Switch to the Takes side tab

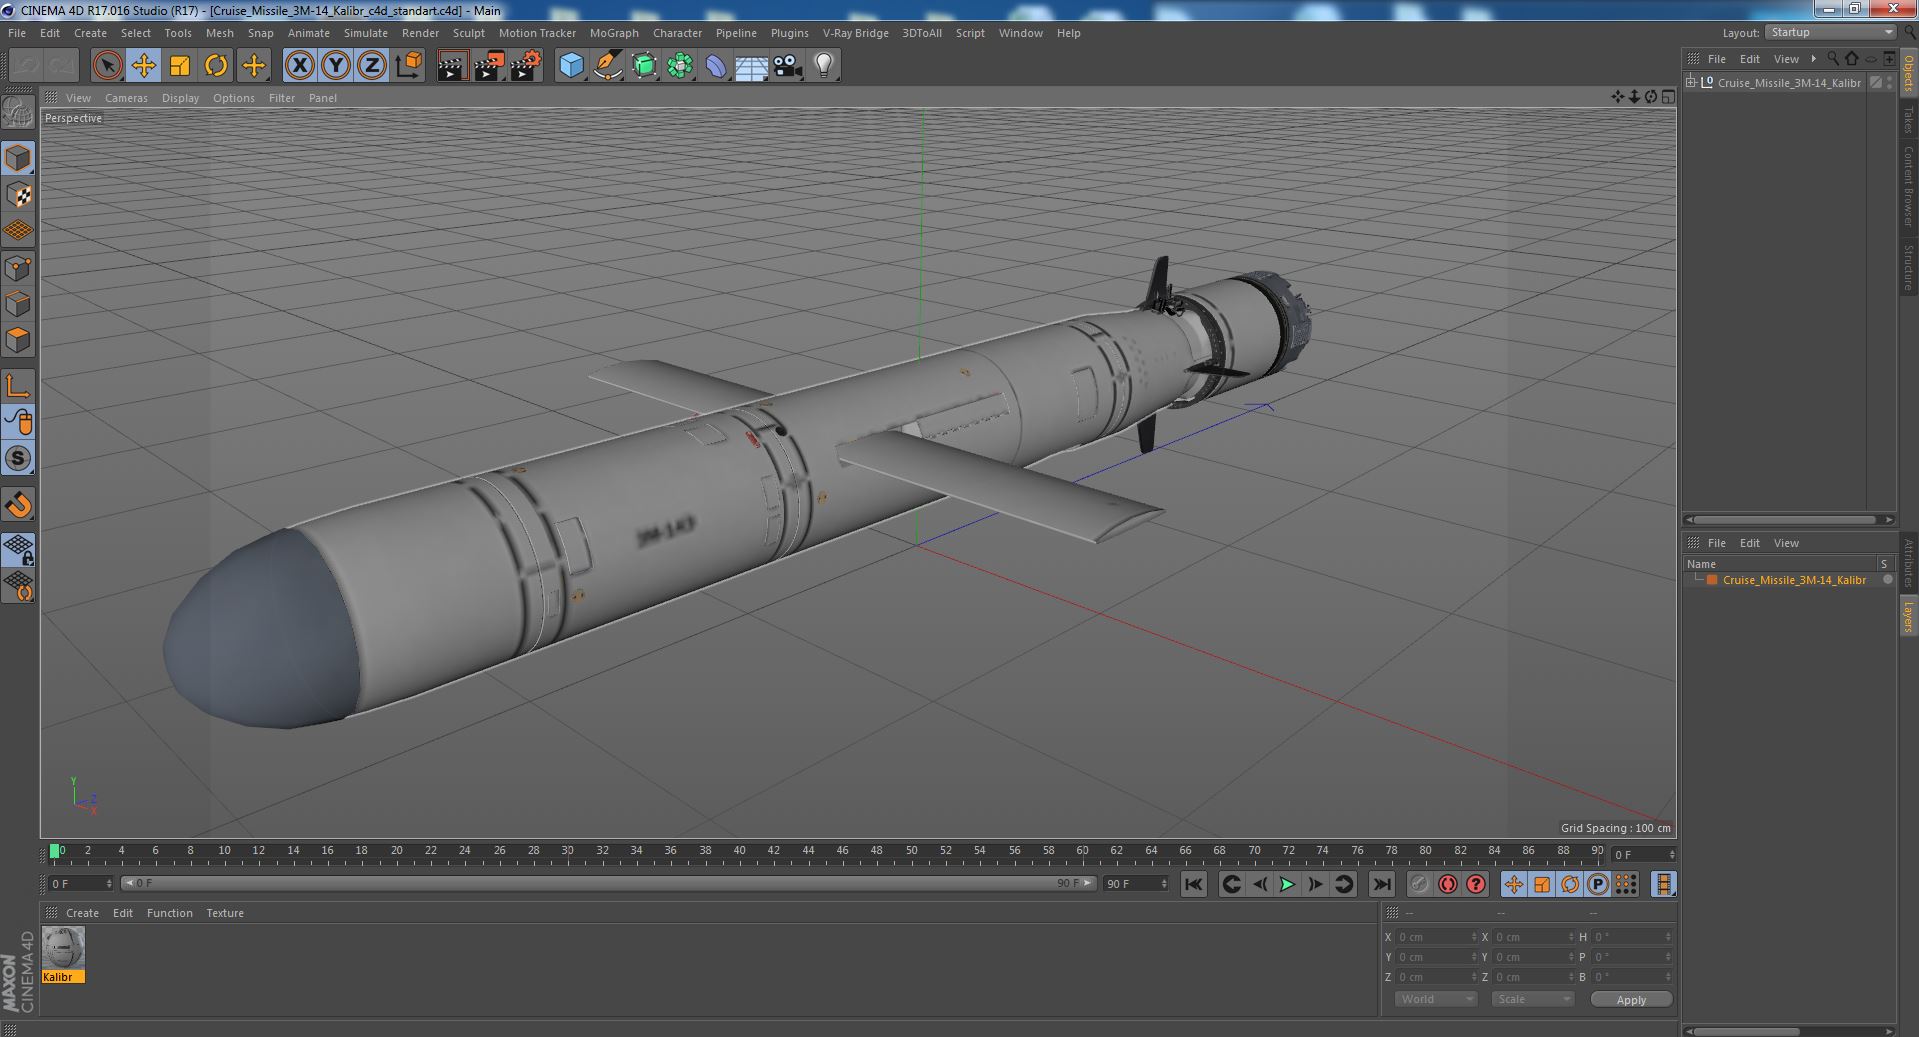[1908, 119]
